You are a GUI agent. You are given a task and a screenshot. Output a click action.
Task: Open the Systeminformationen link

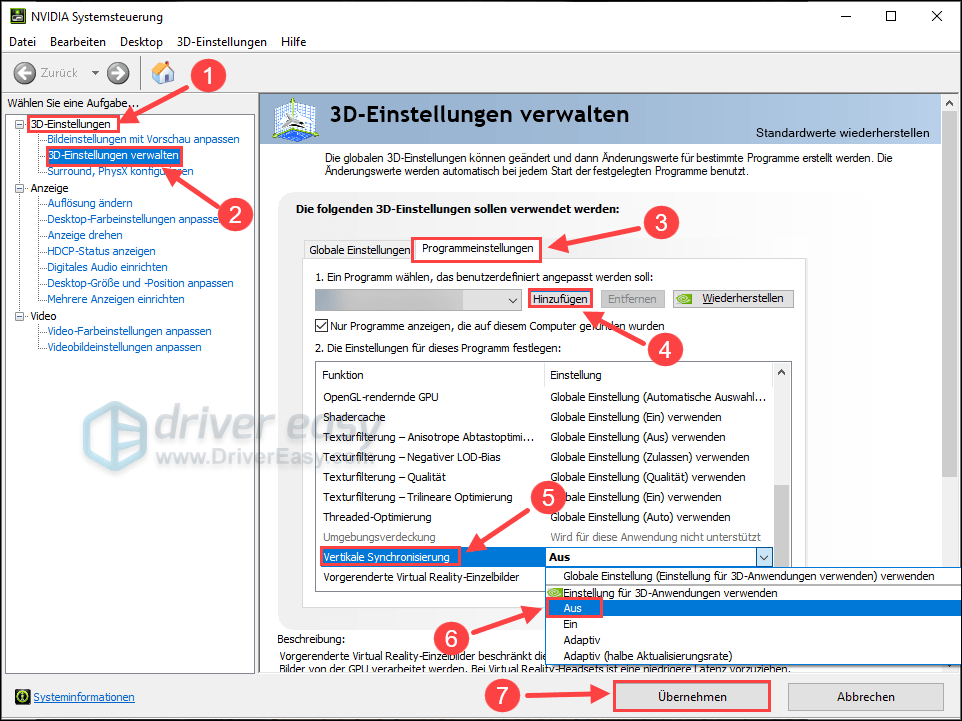(84, 697)
